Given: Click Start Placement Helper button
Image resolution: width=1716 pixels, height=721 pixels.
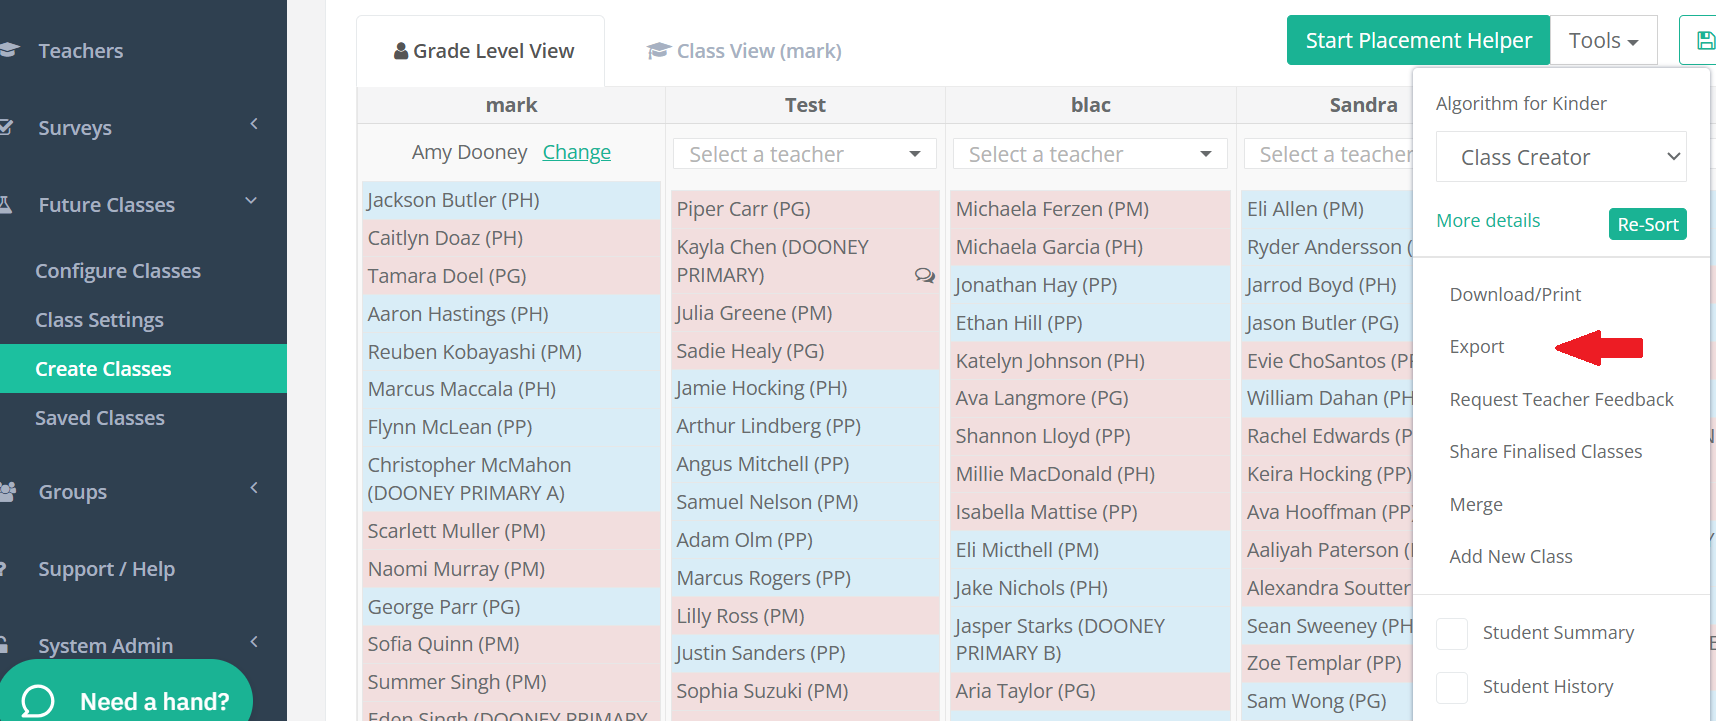Looking at the screenshot, I should click(1418, 40).
